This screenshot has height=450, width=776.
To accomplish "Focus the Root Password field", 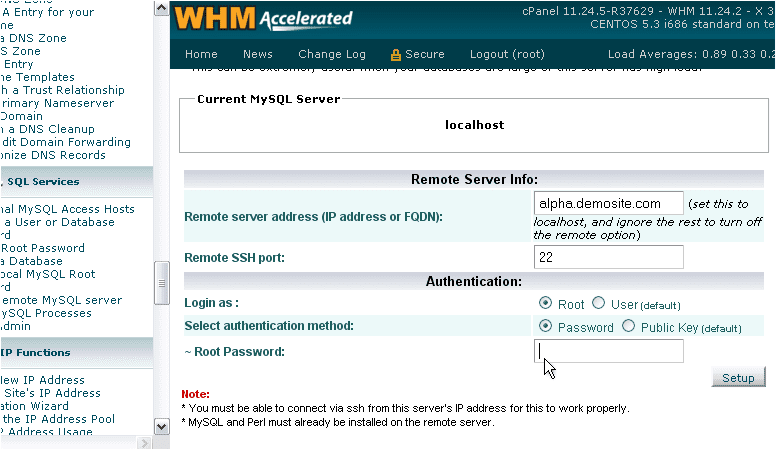I will tap(609, 351).
